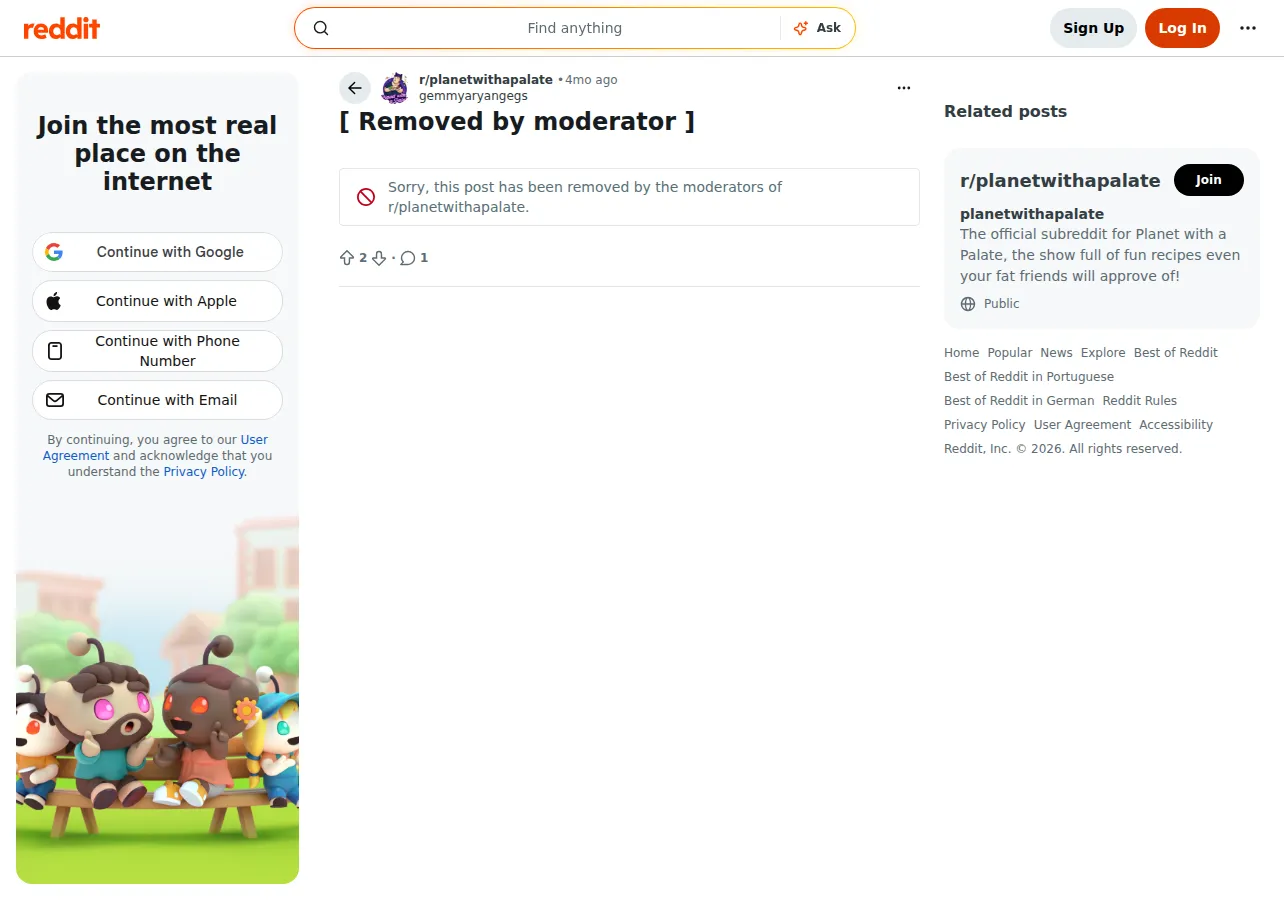Open the Explore footer link
The width and height of the screenshot is (1284, 900).
click(x=1103, y=353)
